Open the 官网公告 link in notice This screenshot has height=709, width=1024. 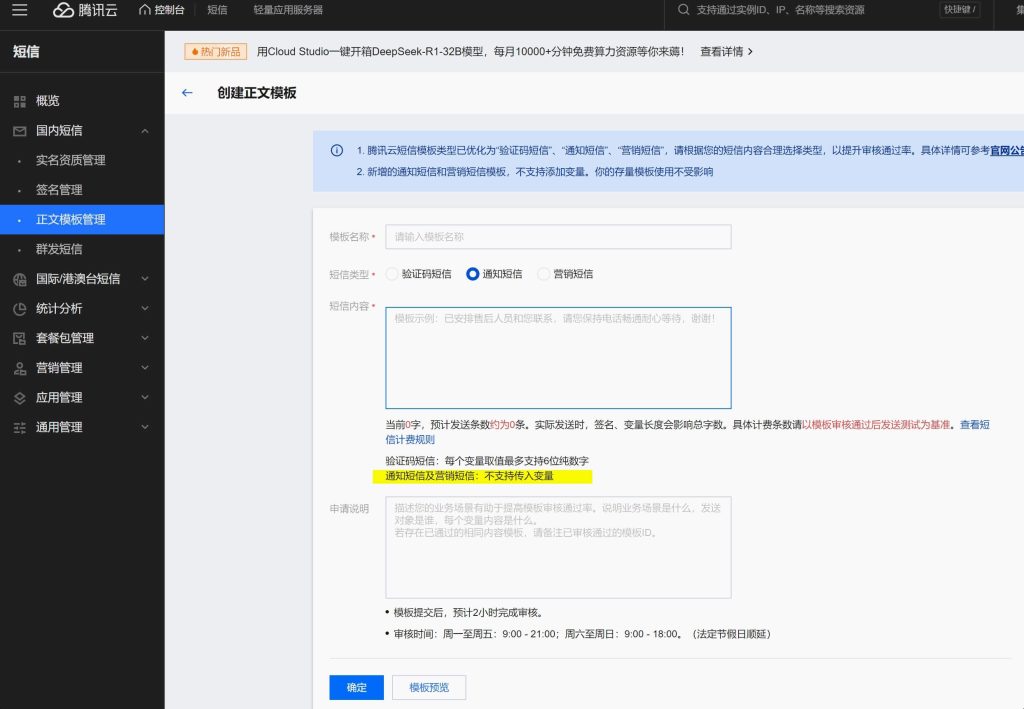click(x=1007, y=151)
